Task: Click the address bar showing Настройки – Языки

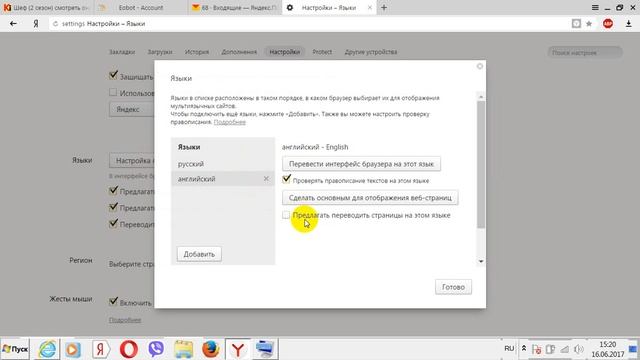Action: coord(310,24)
